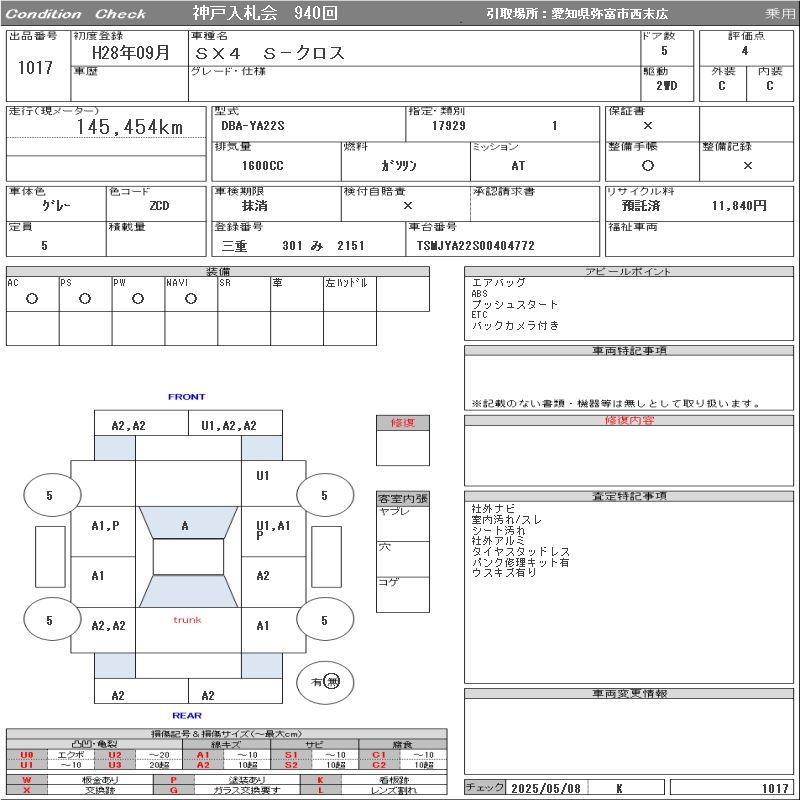Click the chassis number TSMJYA22S00404772
This screenshot has width=800, height=800.
click(x=475, y=245)
